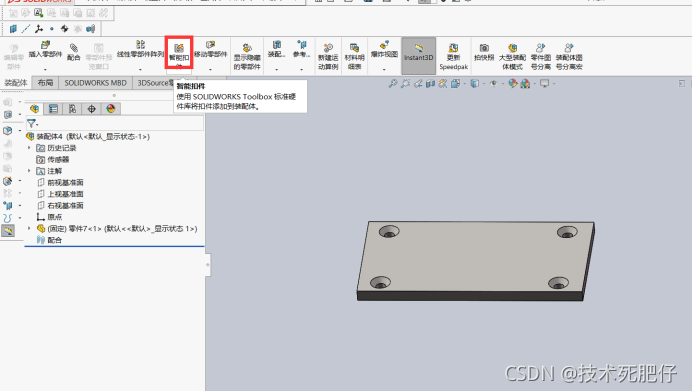
Task: Open View Settings monitor icon
Action: (544, 83)
